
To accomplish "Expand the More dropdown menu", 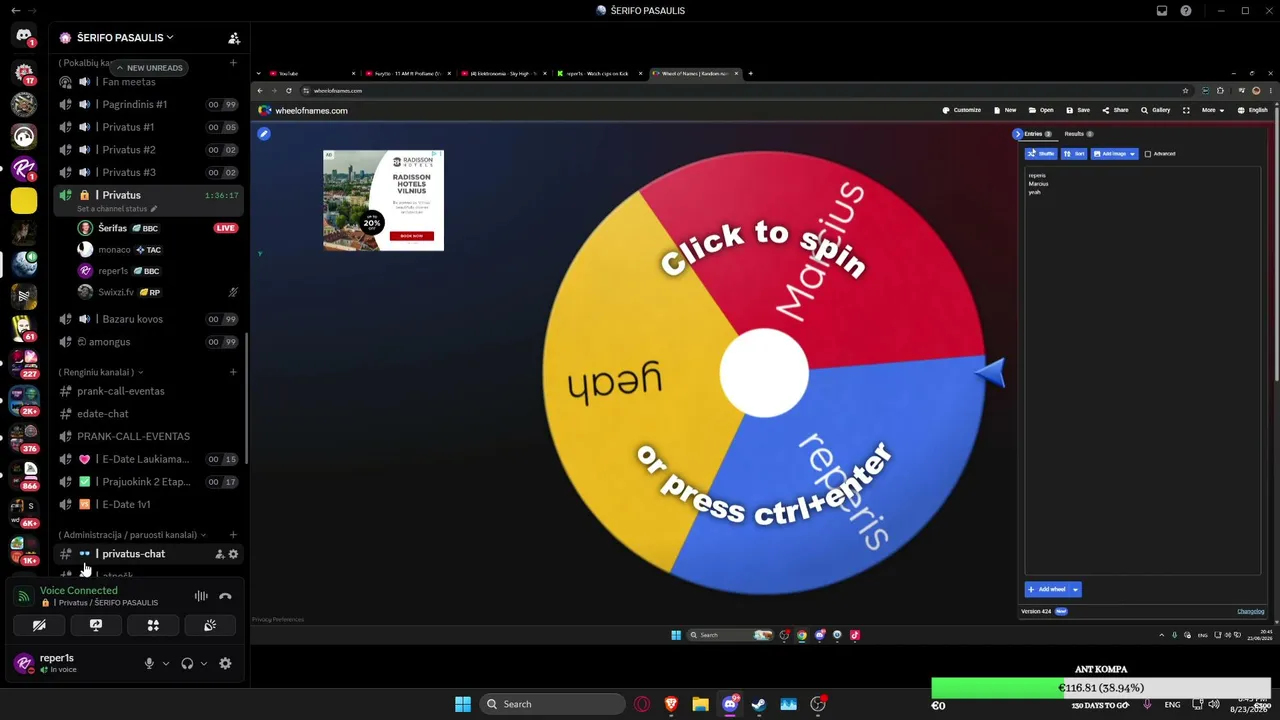I will coord(1213,110).
